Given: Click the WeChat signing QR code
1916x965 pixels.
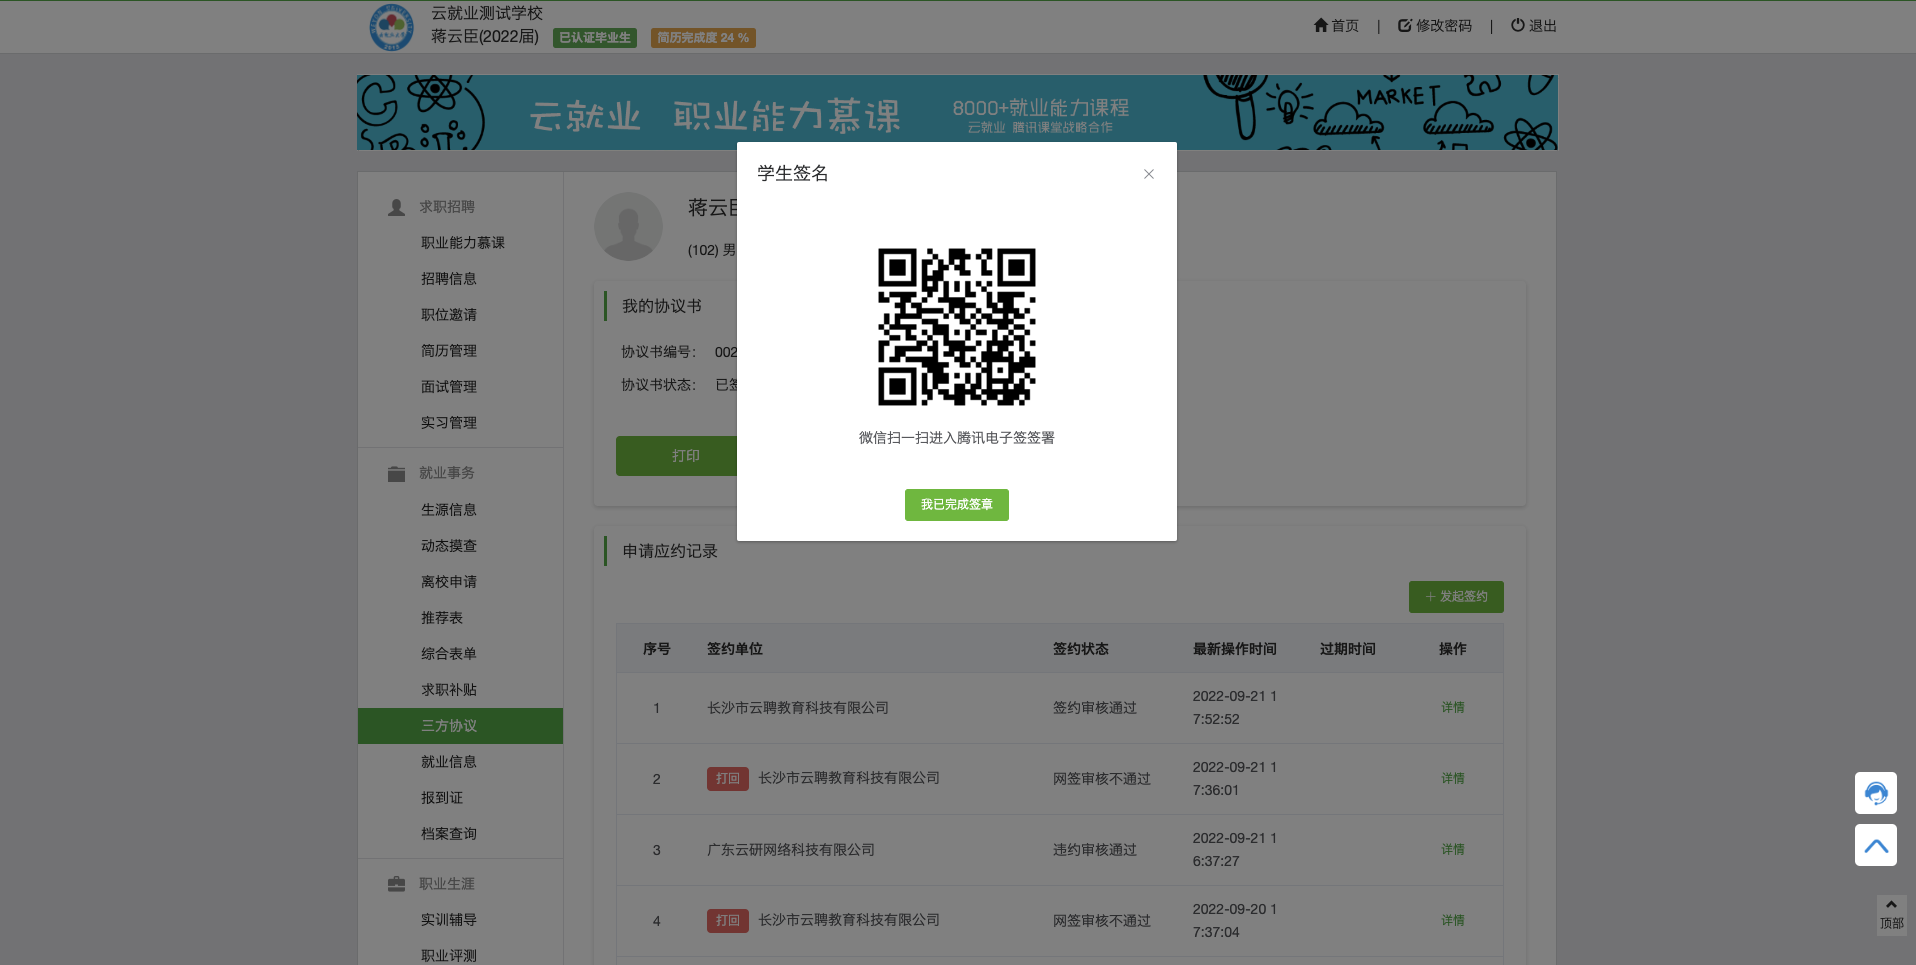Looking at the screenshot, I should coord(956,327).
